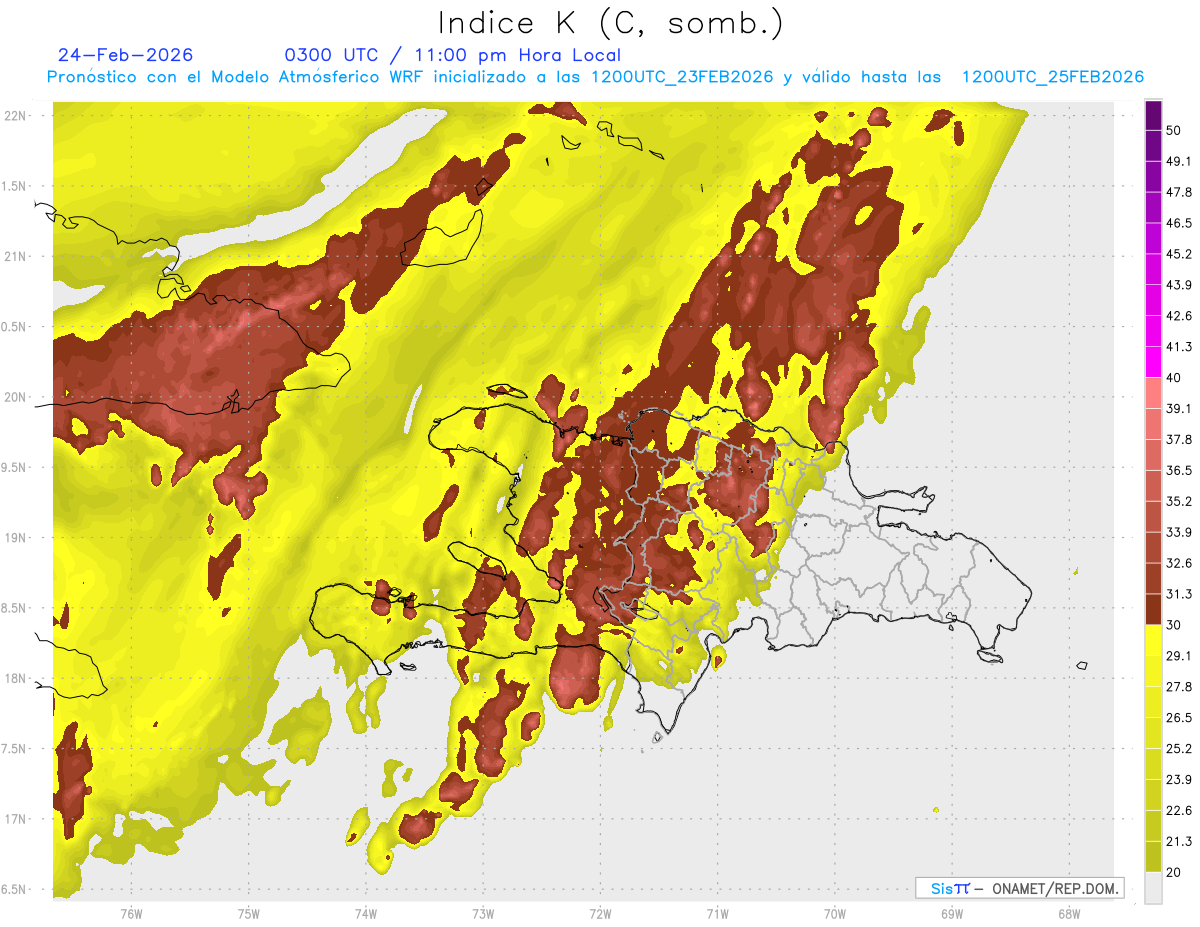Click the "1.5N" latitude axis label
The height and width of the screenshot is (927, 1200).
click(15, 186)
